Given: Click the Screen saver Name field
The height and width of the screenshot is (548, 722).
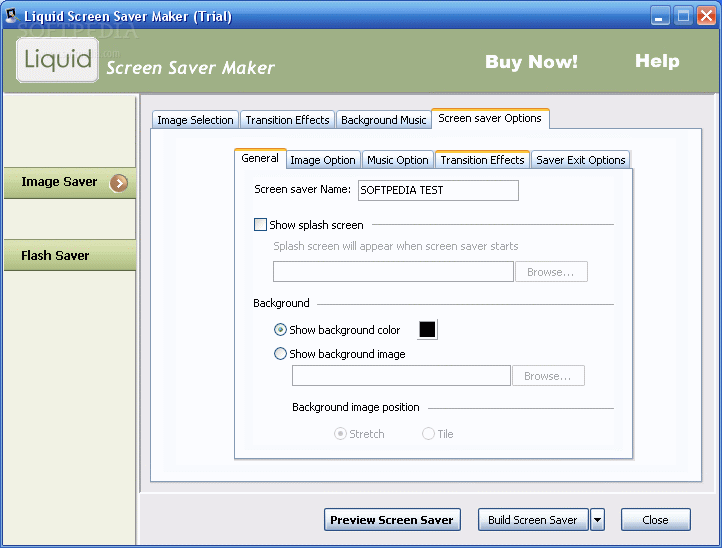Looking at the screenshot, I should tap(438, 190).
